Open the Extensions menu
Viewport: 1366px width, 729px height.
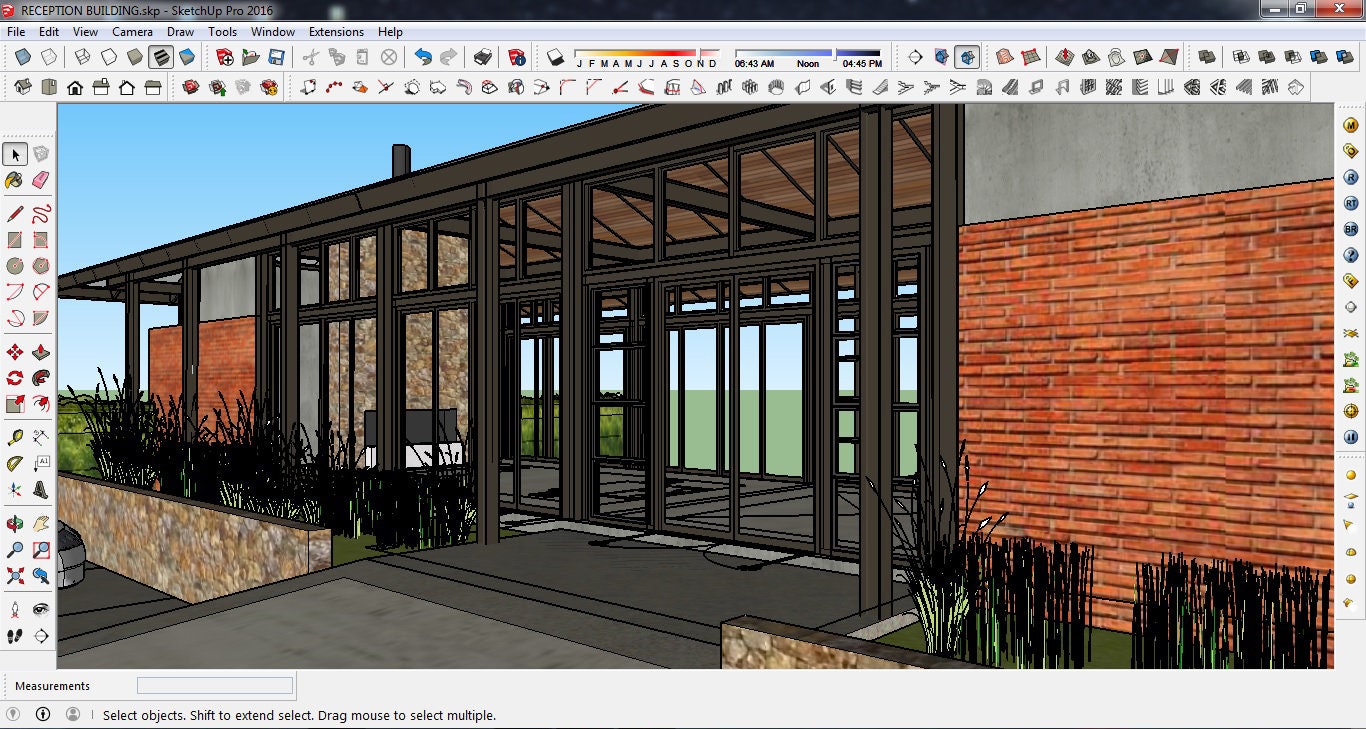click(336, 31)
